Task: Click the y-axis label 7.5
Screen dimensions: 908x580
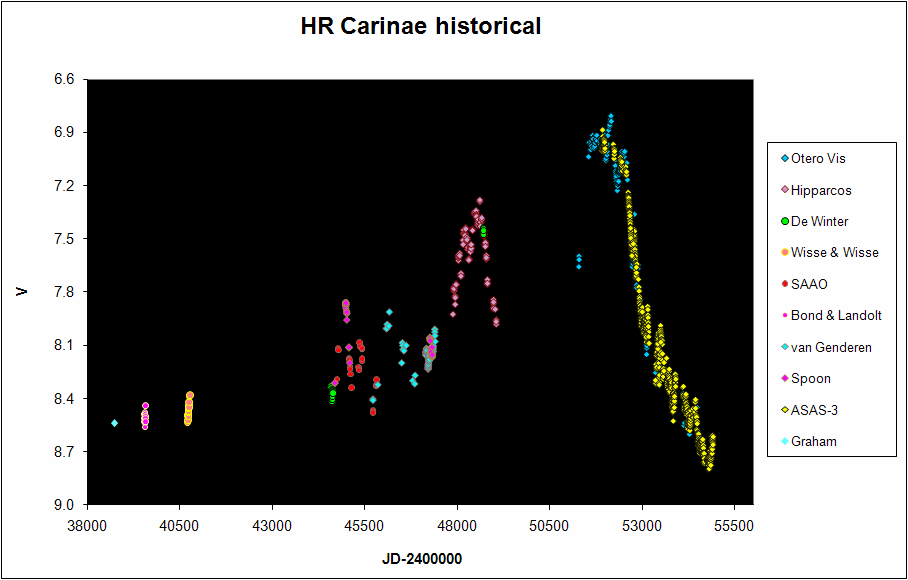Action: (64, 239)
